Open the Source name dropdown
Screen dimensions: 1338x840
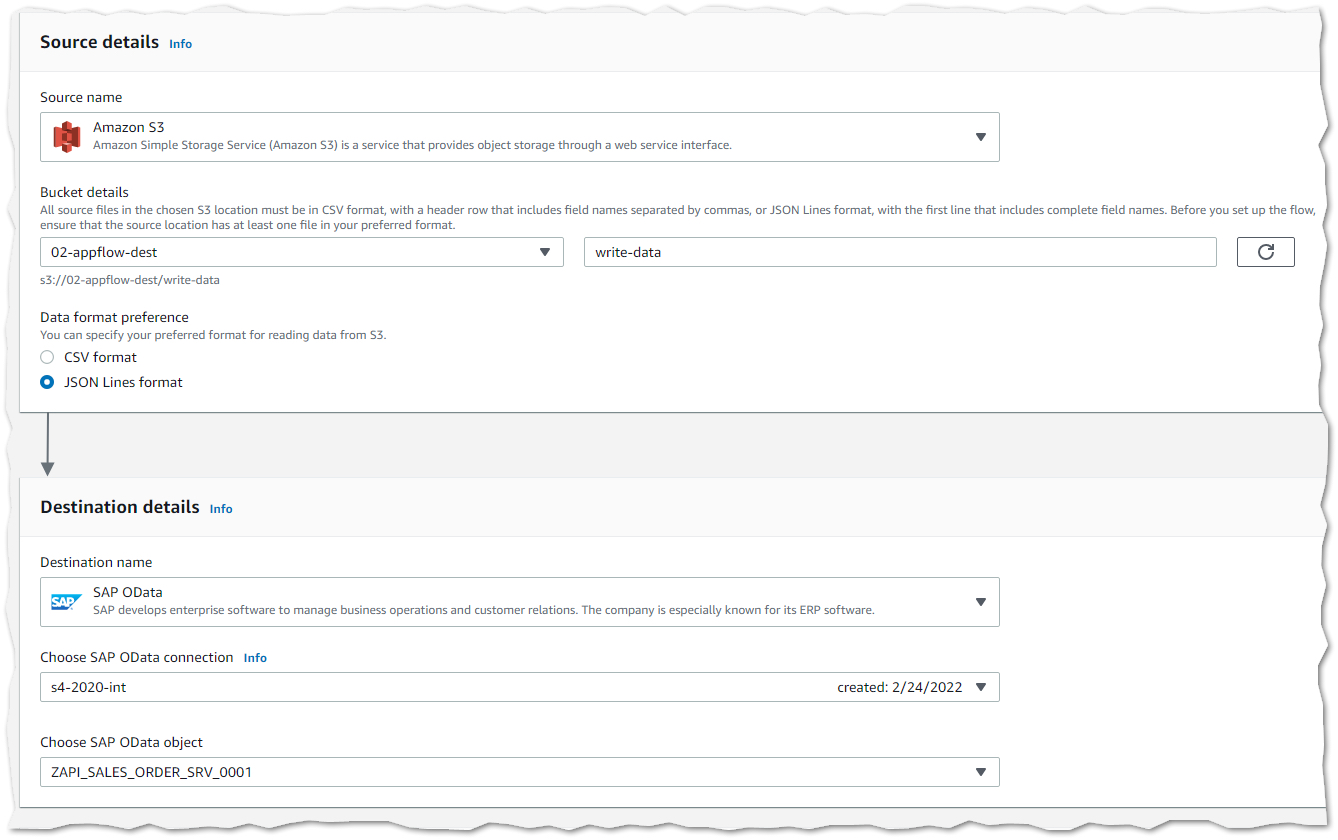click(520, 137)
